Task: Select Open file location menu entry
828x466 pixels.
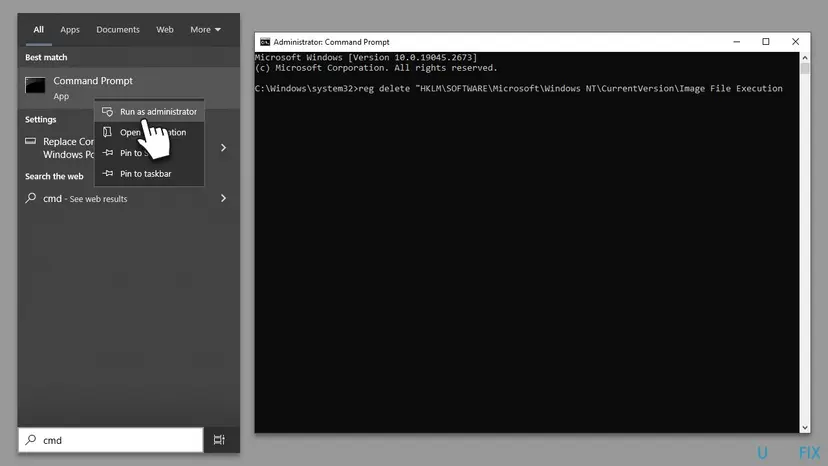Action: click(x=149, y=132)
